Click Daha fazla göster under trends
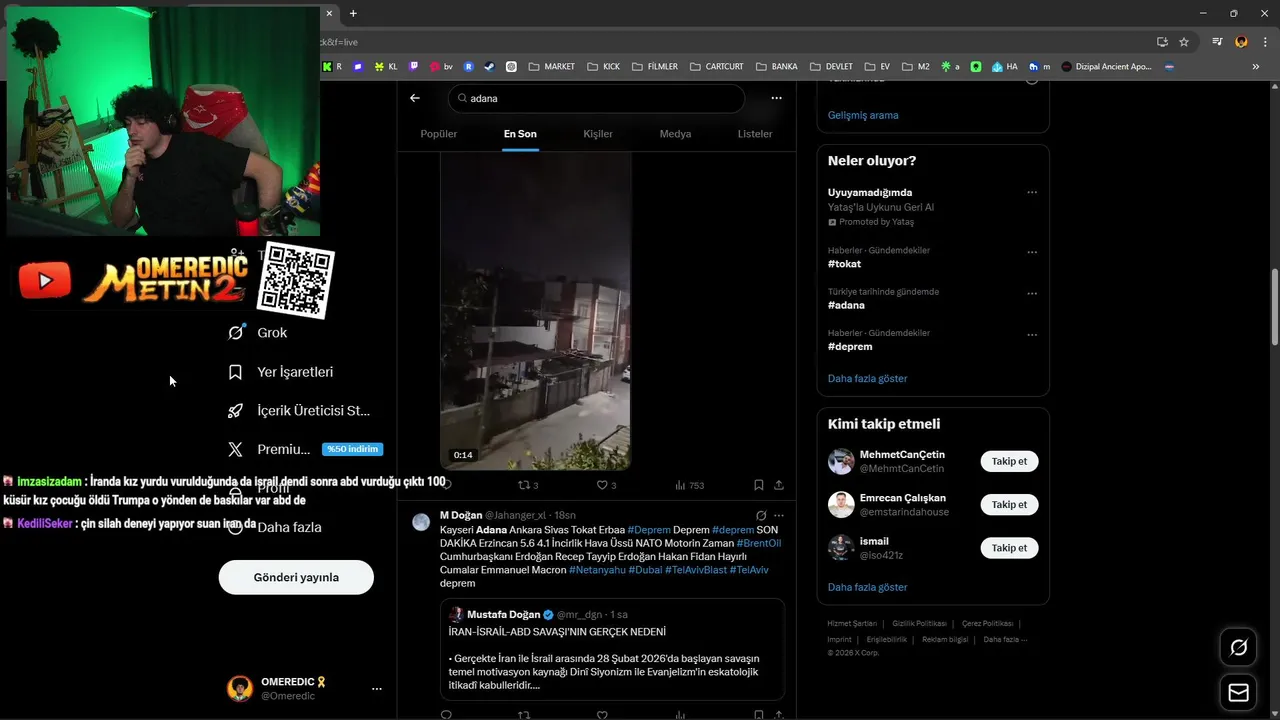 pyautogui.click(x=868, y=379)
